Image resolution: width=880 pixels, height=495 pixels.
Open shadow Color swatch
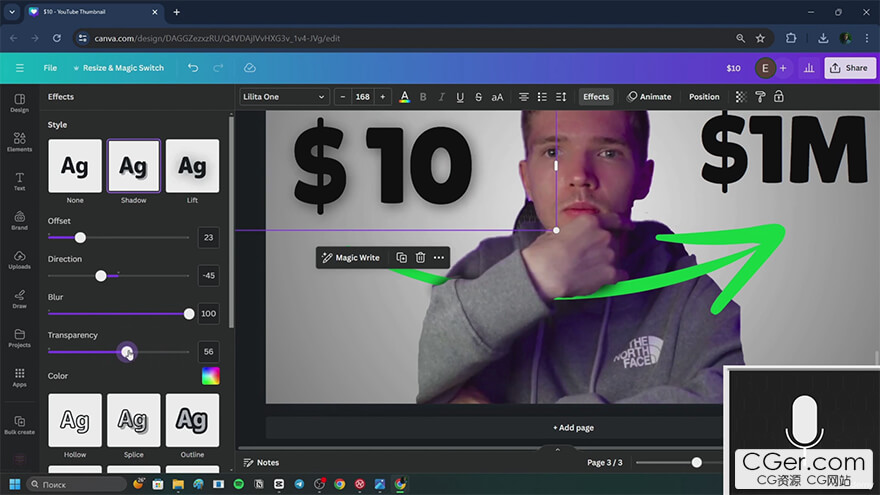(210, 376)
